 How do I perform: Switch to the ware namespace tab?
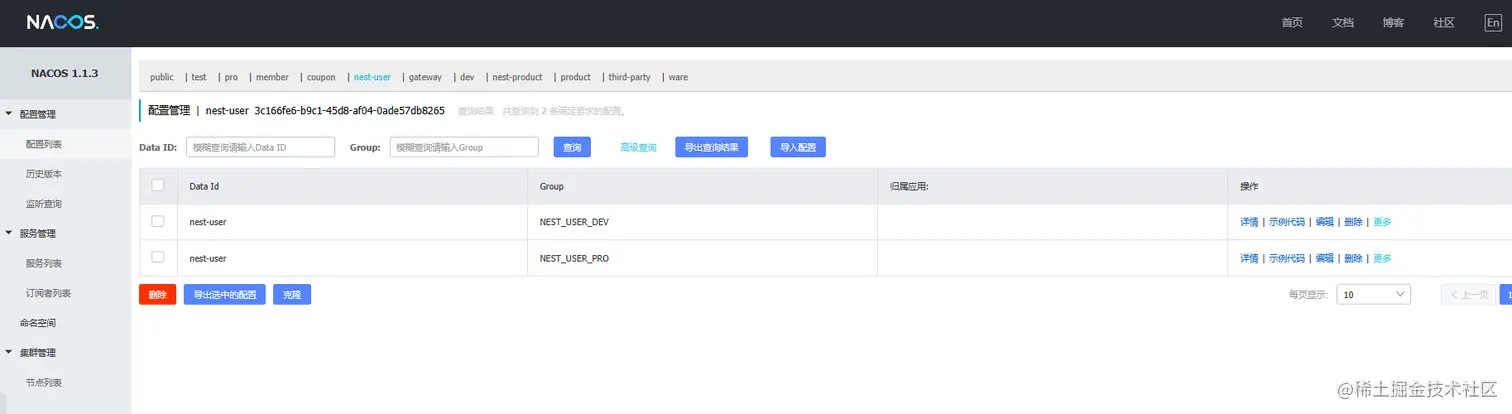coord(678,77)
